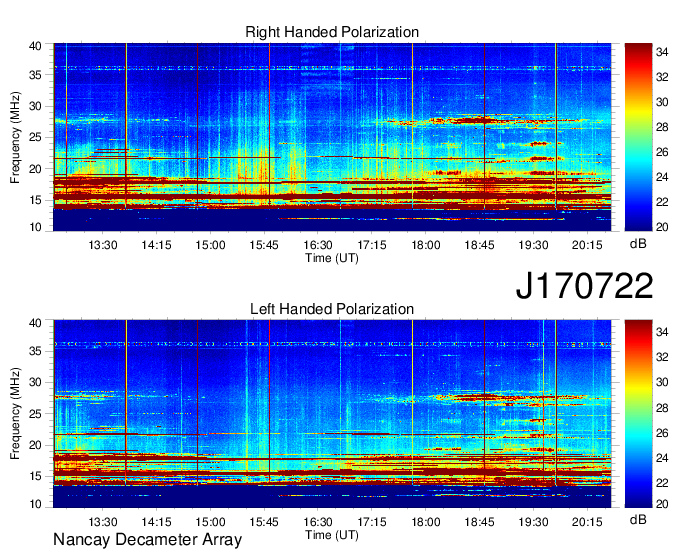This screenshot has width=680, height=552.
Task: Click the 16:30 time tick on the Right Handed plot
Action: pos(318,245)
